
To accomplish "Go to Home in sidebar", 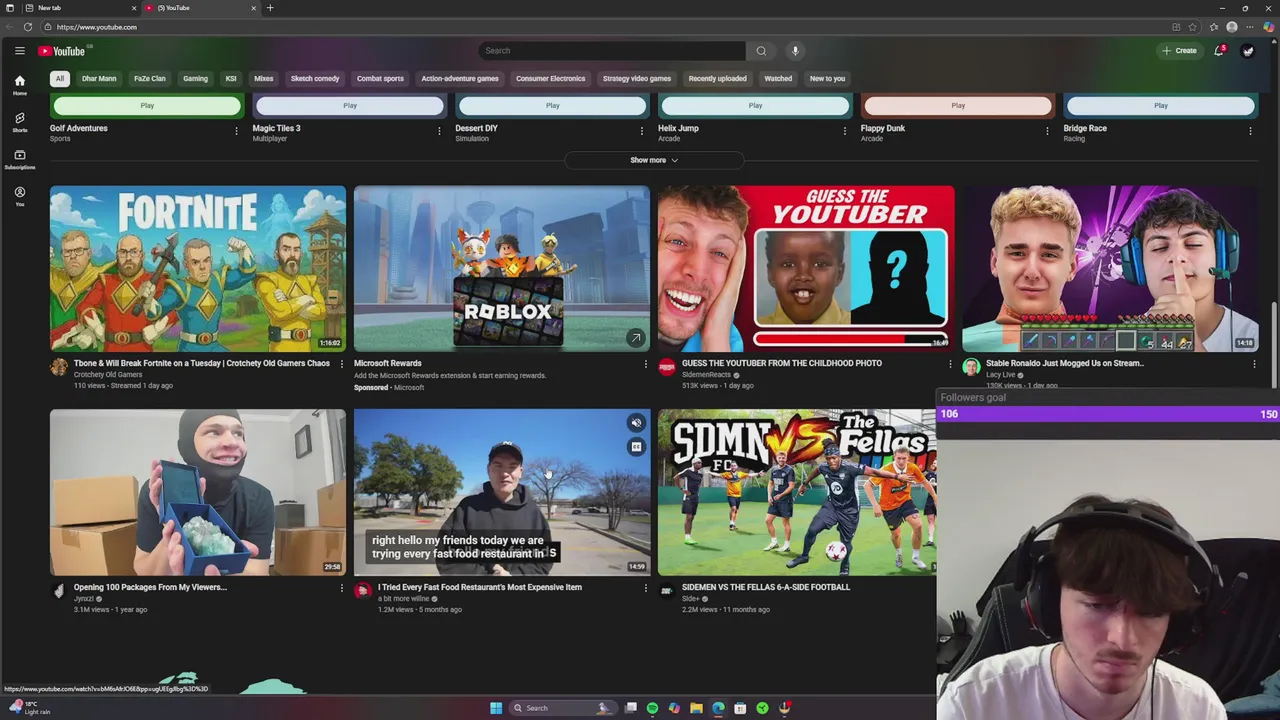I will 19,85.
